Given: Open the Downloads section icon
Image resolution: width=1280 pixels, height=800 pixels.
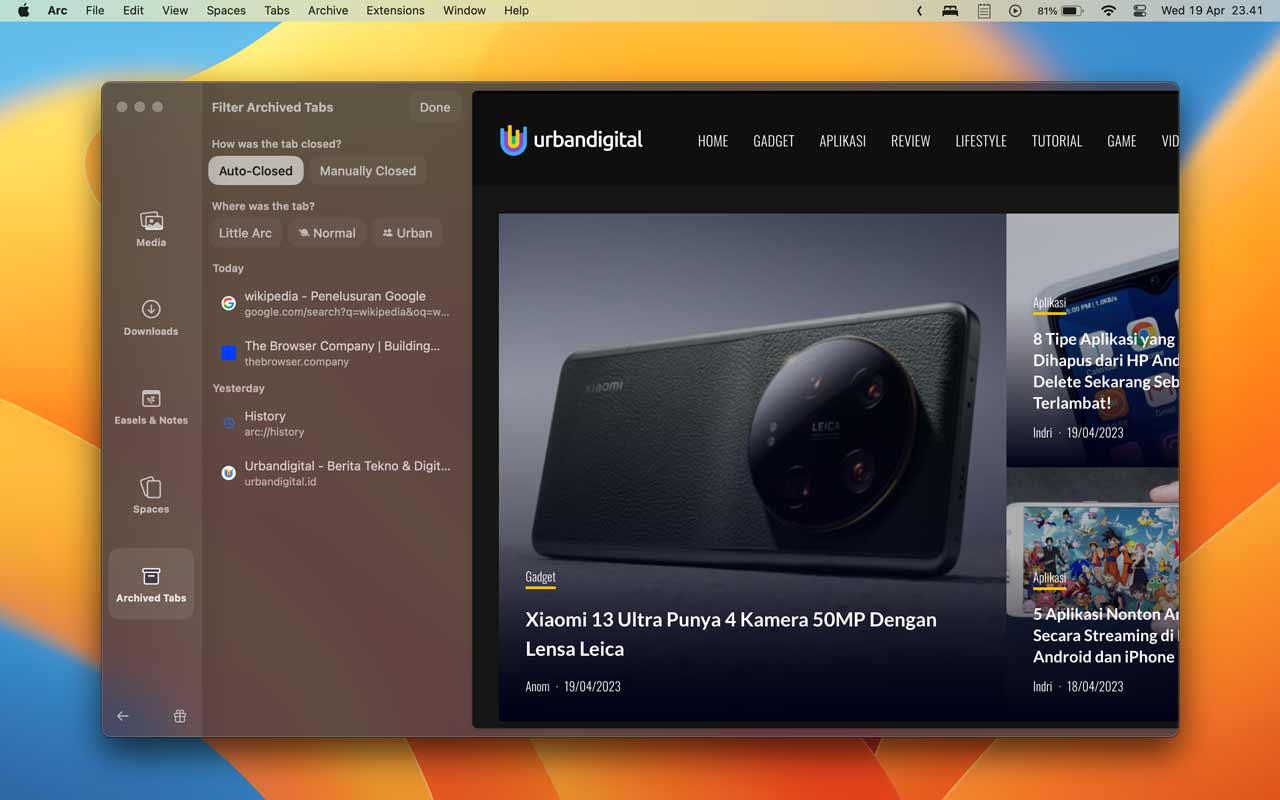Looking at the screenshot, I should pyautogui.click(x=151, y=310).
